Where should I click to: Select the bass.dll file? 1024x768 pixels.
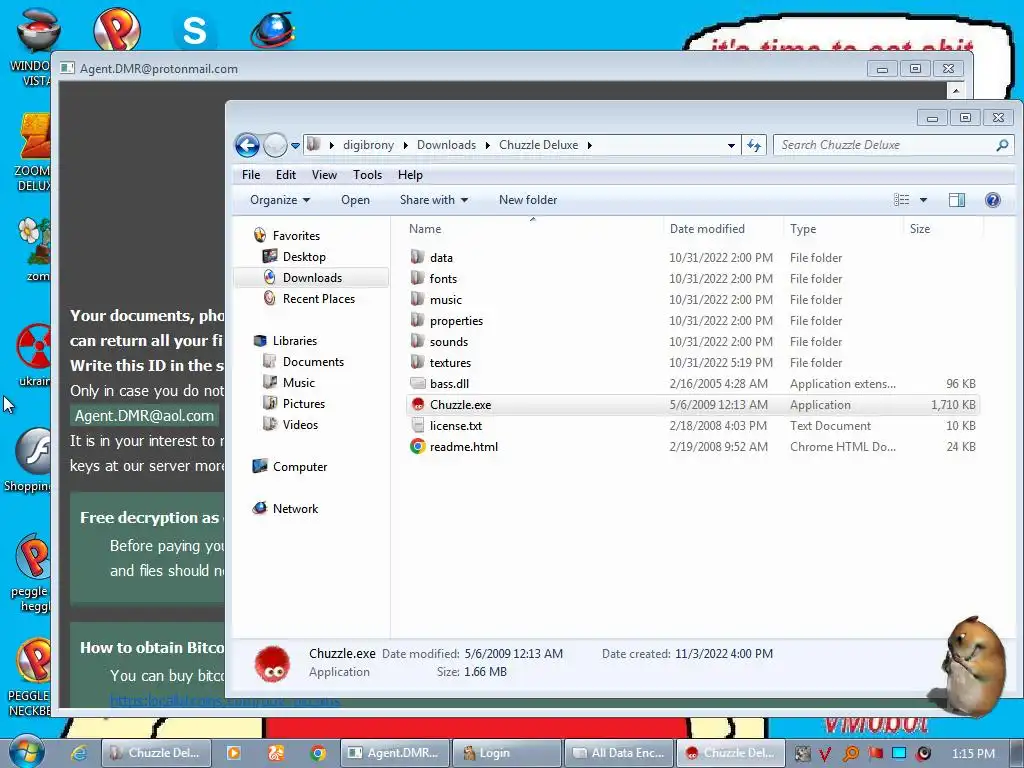tap(692, 384)
